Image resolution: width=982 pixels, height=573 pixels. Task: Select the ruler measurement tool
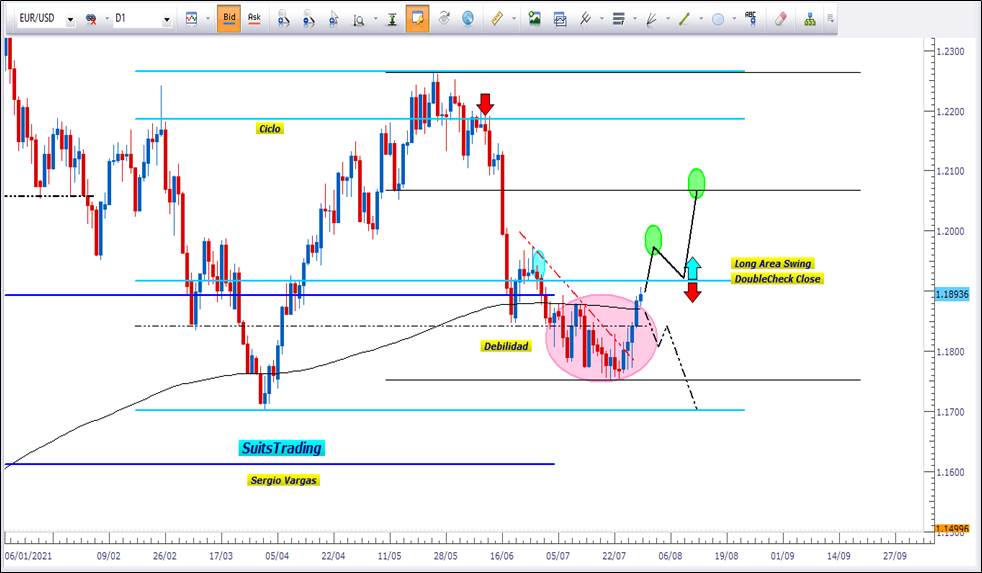(x=496, y=18)
